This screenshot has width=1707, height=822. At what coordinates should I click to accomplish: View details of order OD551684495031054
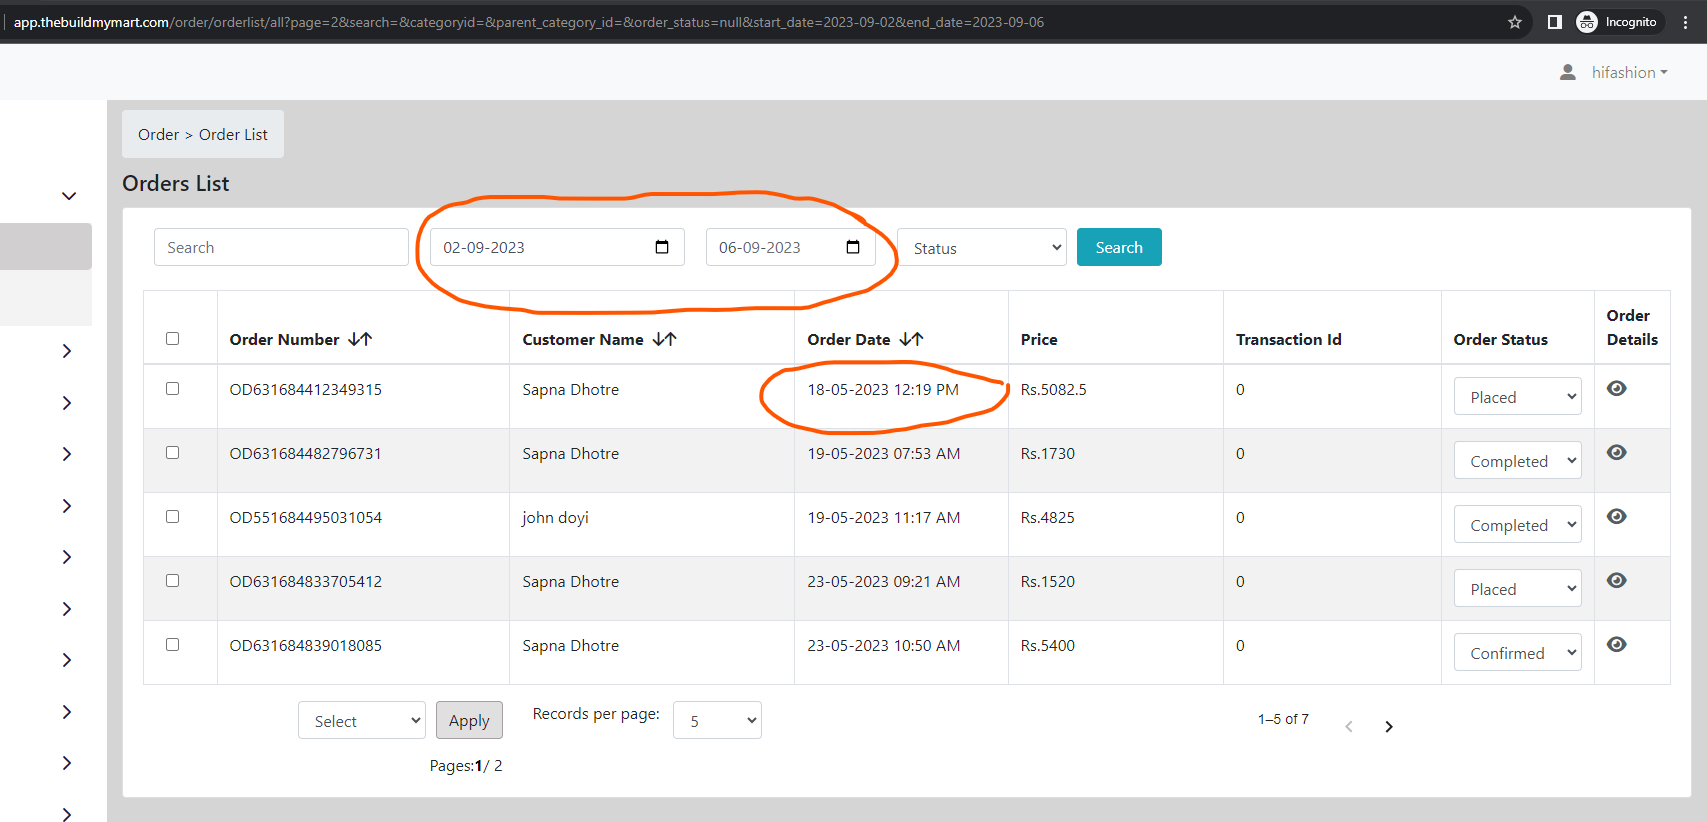(x=1616, y=517)
